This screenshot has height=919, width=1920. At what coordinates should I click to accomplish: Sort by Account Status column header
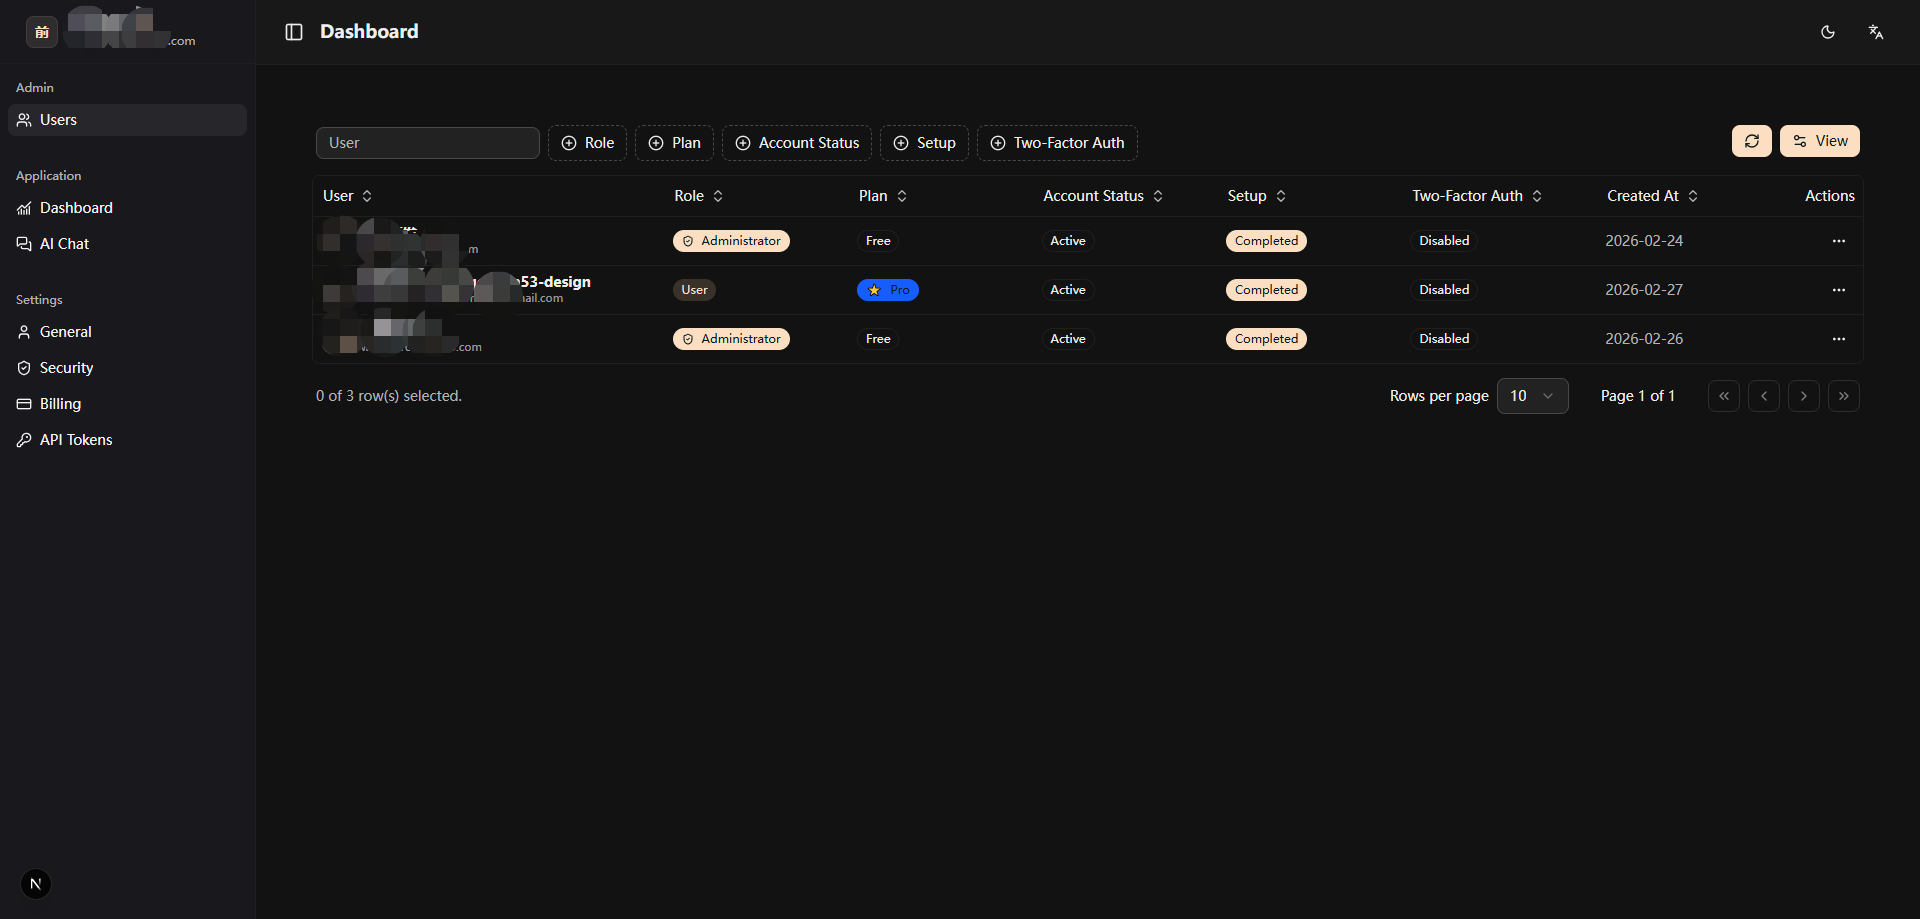coord(1102,196)
